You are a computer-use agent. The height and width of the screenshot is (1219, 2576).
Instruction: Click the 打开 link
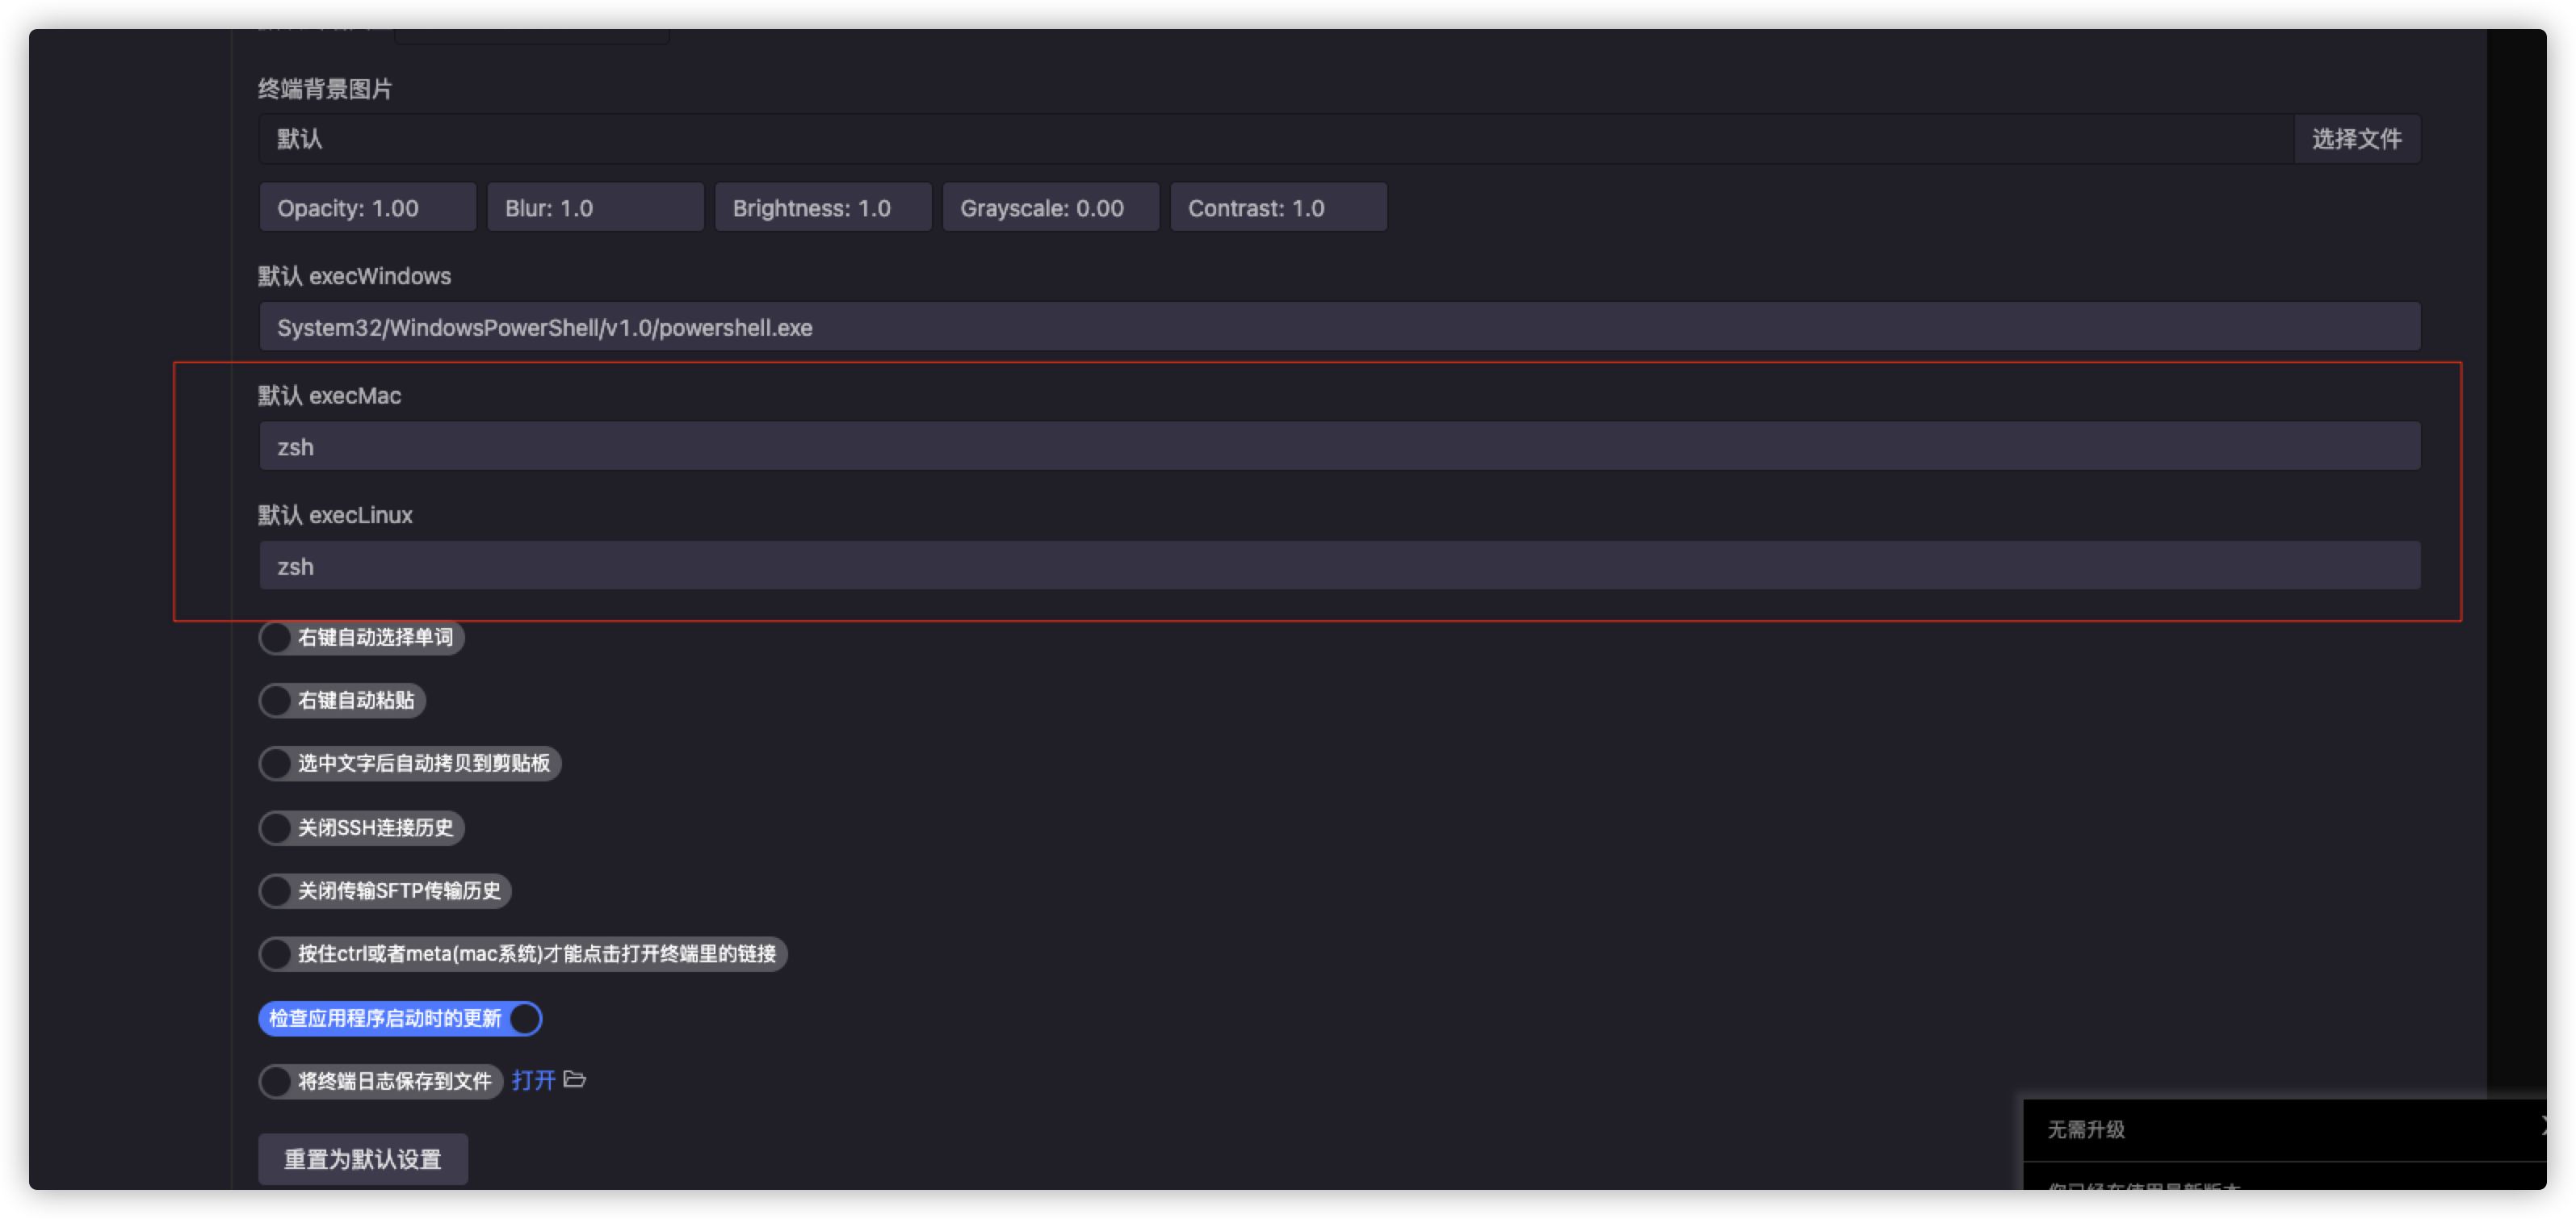point(533,1081)
